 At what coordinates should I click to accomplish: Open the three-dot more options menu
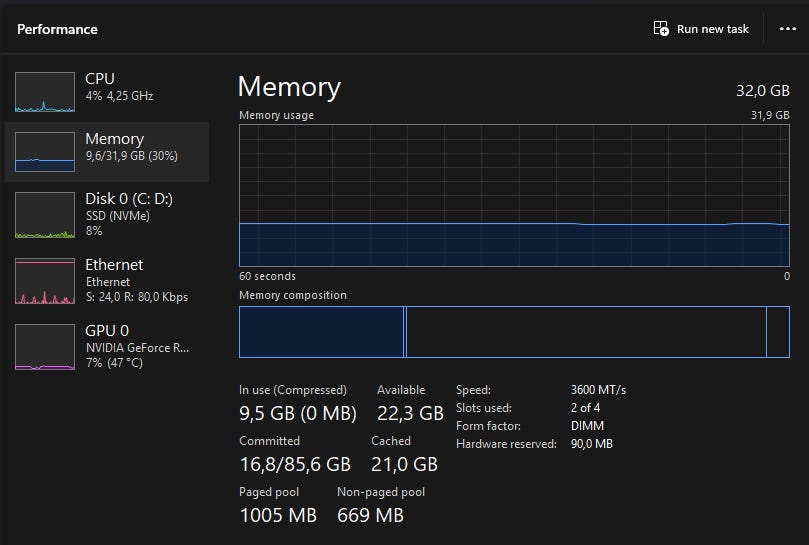(x=787, y=29)
